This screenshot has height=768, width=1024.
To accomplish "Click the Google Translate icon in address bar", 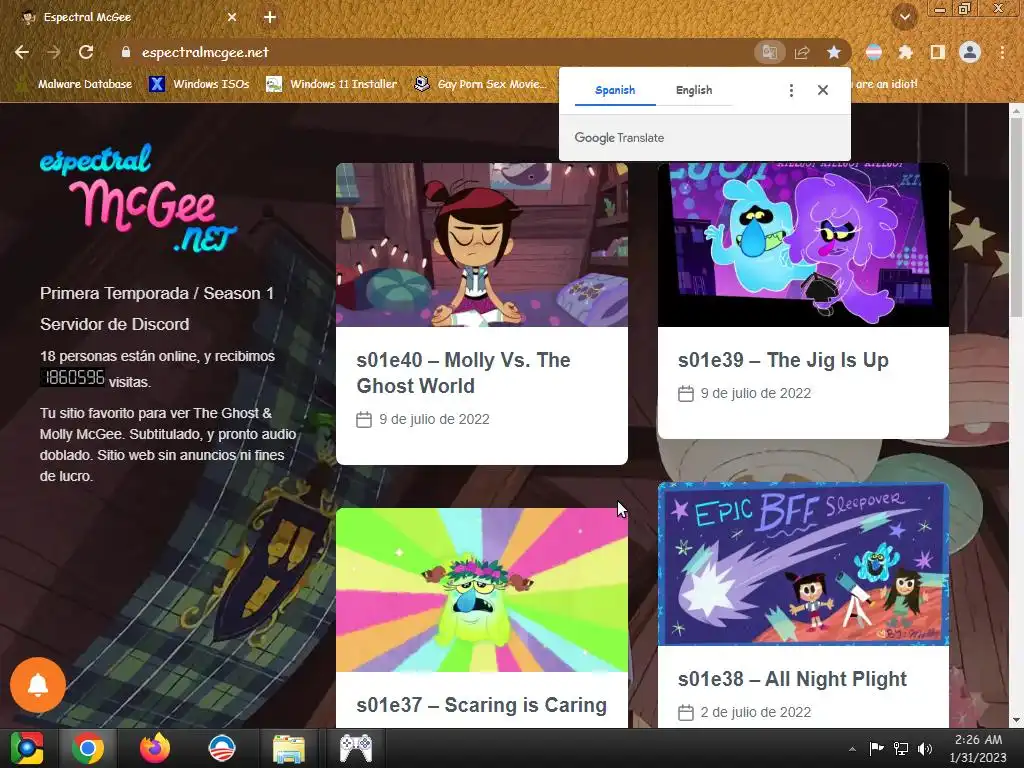I will pyautogui.click(x=770, y=52).
